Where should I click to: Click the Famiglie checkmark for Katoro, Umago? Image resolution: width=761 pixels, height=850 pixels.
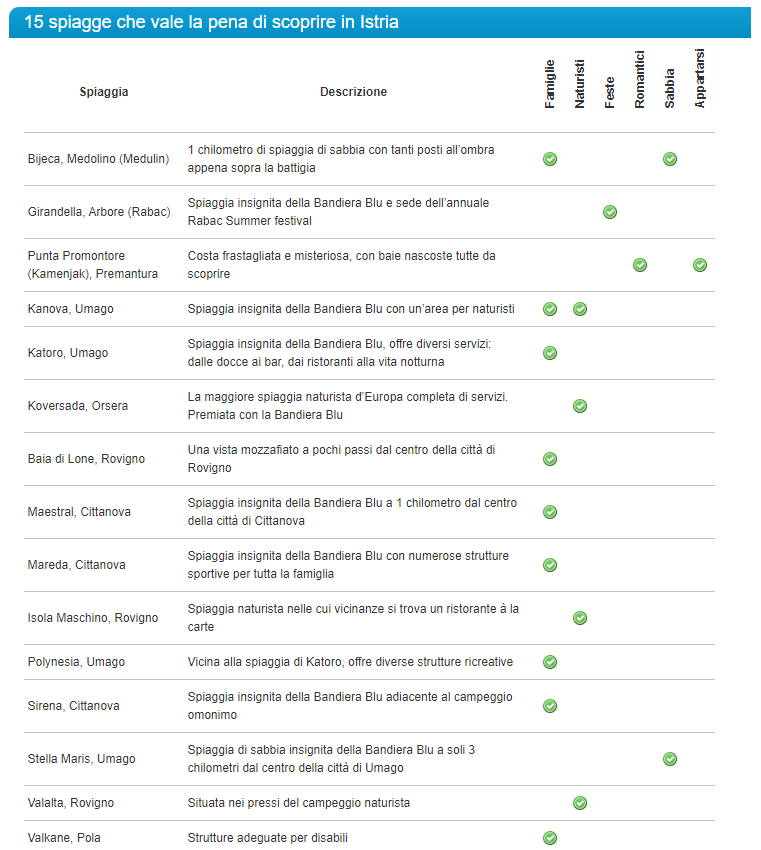click(550, 353)
